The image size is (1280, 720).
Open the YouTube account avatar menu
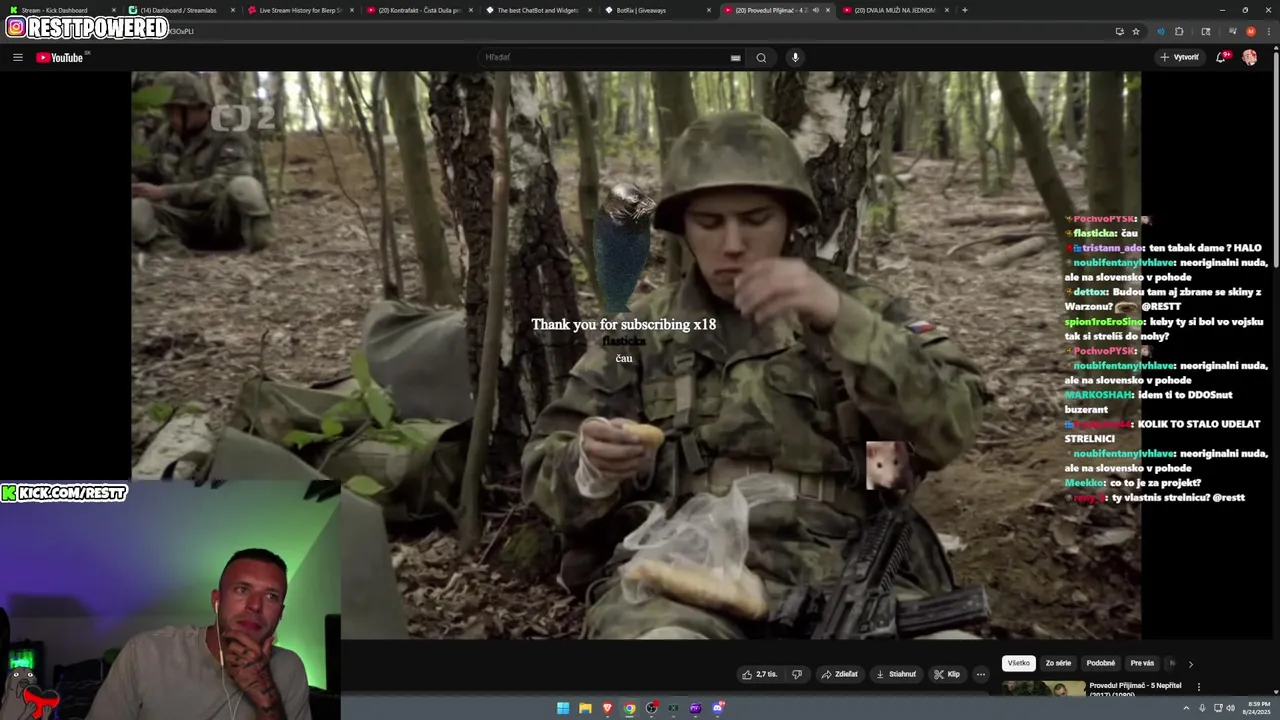click(1249, 57)
